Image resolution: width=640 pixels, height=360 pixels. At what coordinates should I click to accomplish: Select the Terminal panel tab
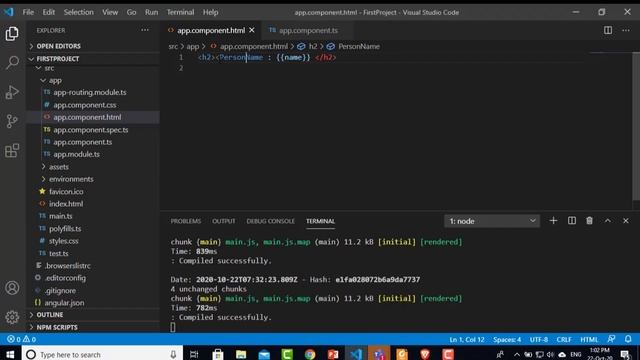(x=320, y=221)
